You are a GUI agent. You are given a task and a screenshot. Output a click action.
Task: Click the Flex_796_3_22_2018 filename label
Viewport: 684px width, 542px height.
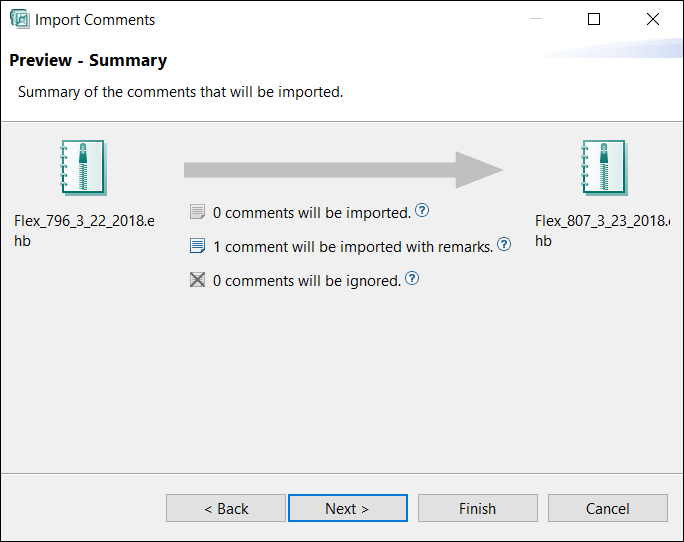click(84, 230)
